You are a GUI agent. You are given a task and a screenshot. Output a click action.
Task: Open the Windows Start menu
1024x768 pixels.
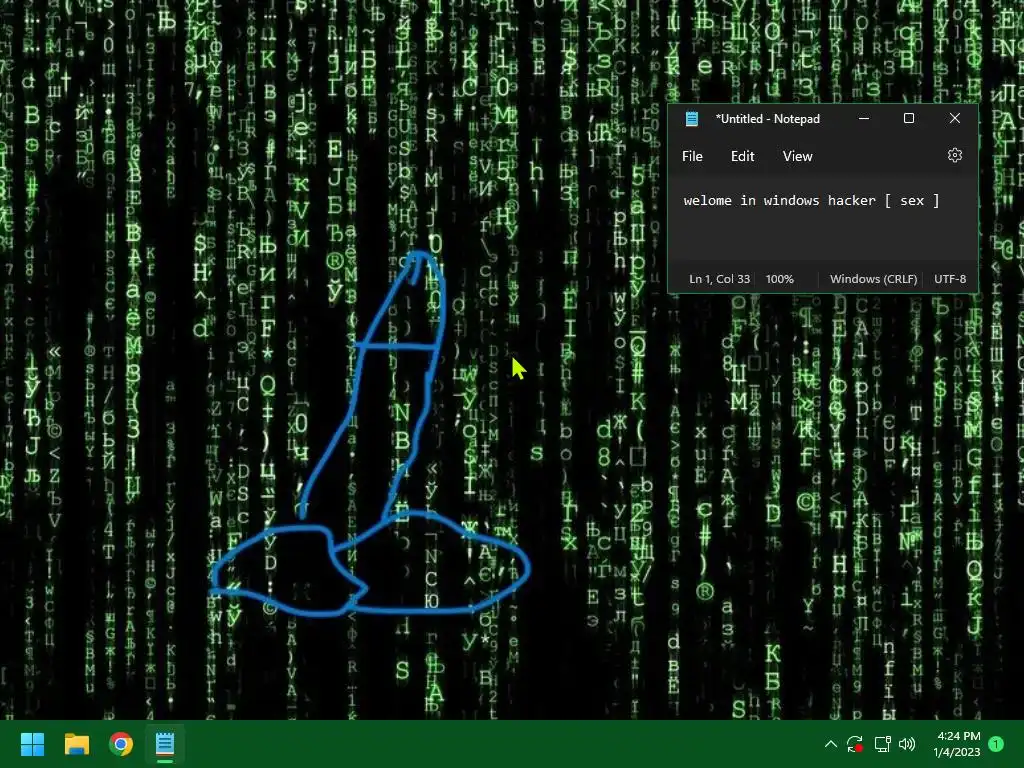32,744
